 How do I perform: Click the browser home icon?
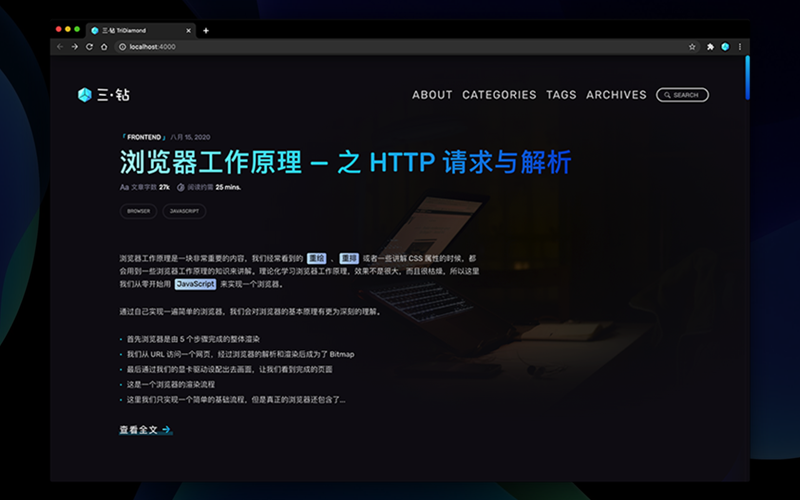(x=103, y=47)
